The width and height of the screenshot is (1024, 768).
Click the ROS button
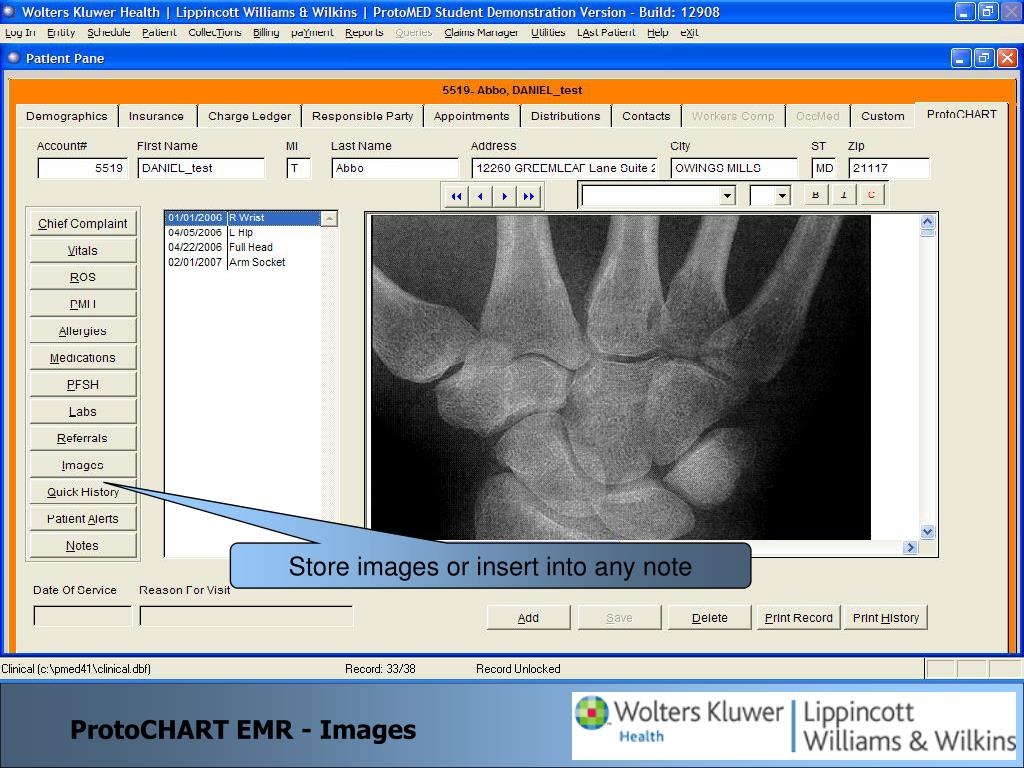click(x=83, y=277)
